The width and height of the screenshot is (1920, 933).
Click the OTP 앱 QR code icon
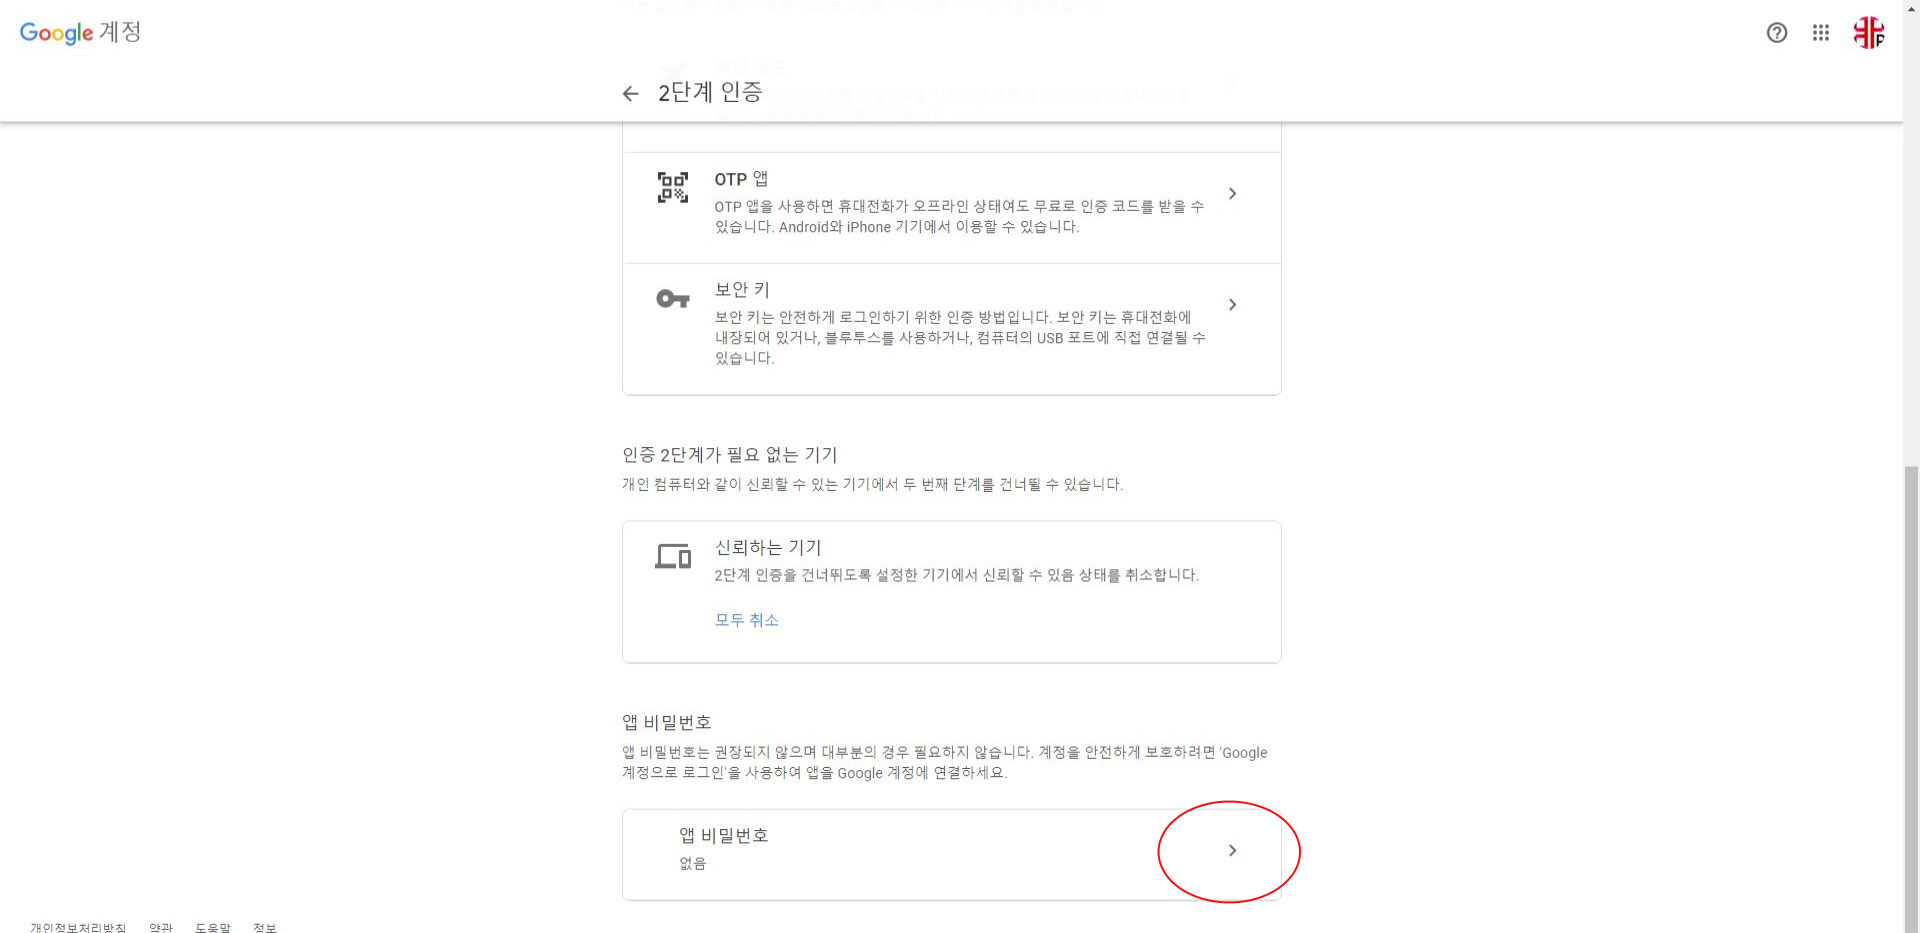coord(673,187)
